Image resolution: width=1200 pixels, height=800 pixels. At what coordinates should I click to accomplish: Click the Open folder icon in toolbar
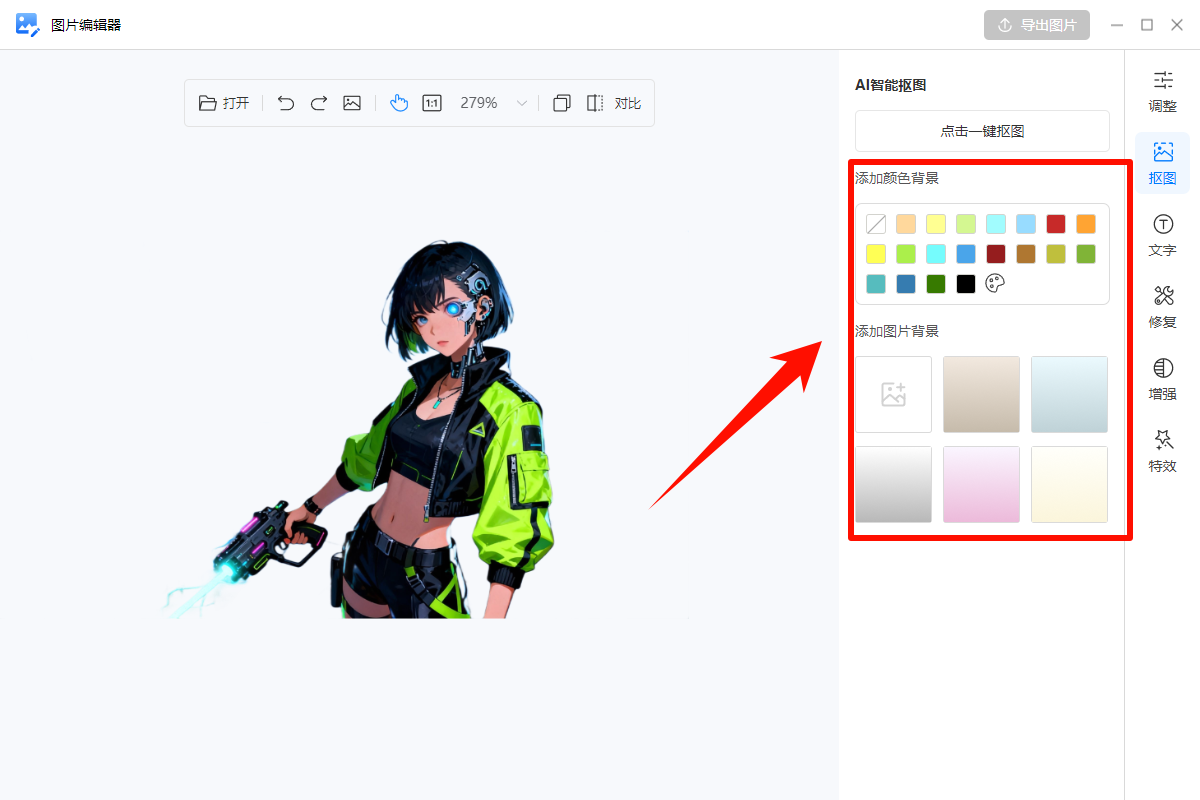coord(208,103)
